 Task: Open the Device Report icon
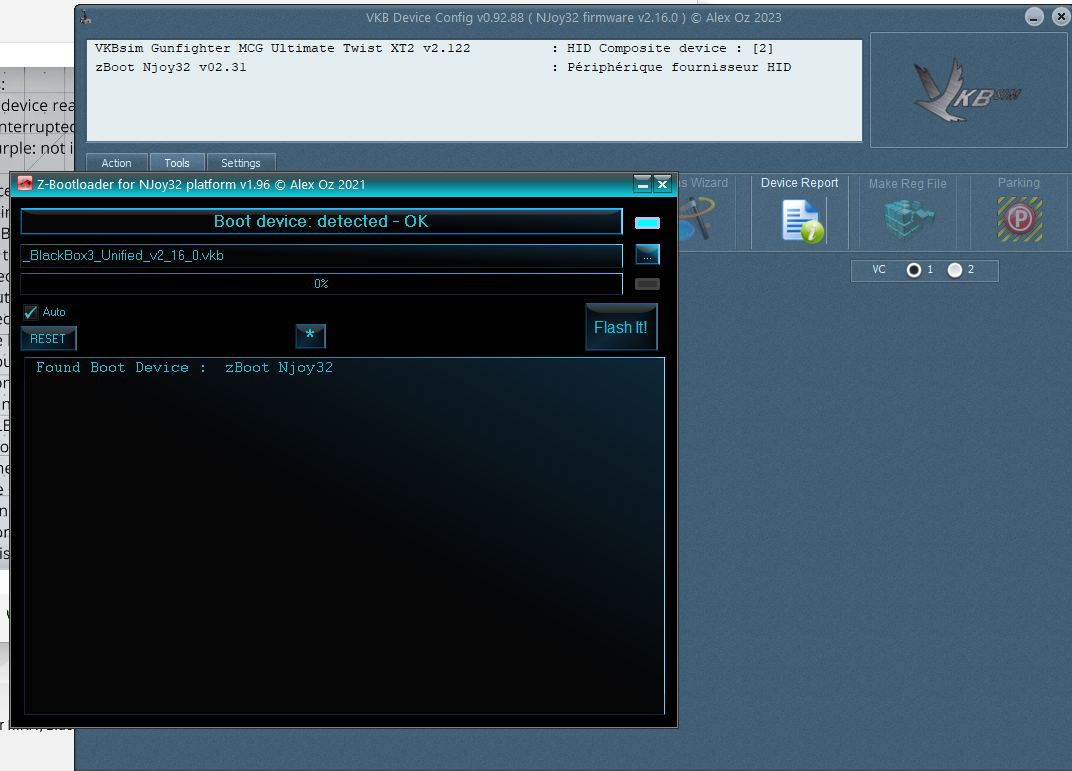point(803,221)
